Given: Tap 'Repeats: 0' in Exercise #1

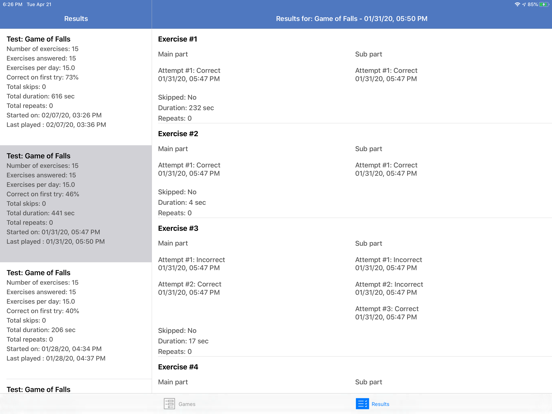Looking at the screenshot, I should 175,119.
